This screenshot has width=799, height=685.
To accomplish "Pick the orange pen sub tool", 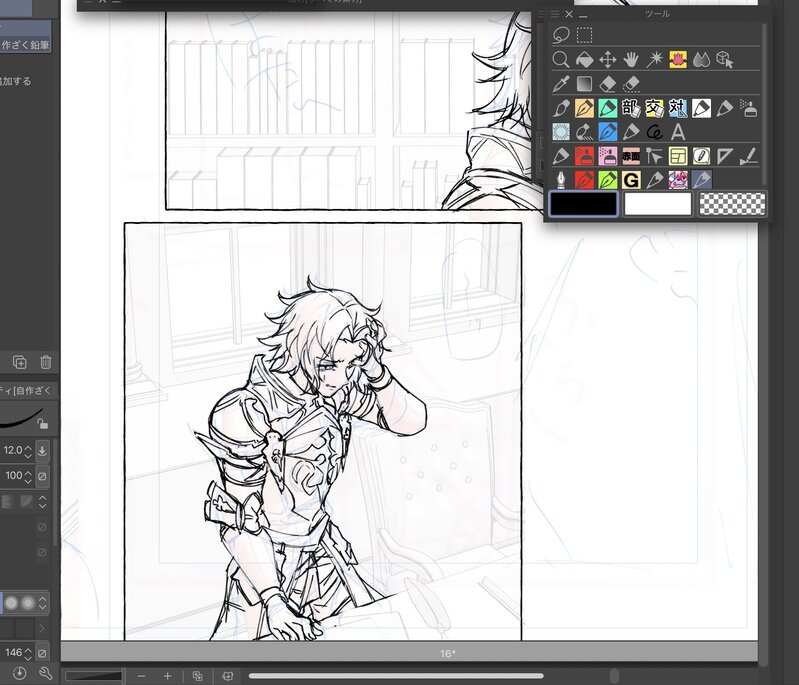I will [584, 108].
